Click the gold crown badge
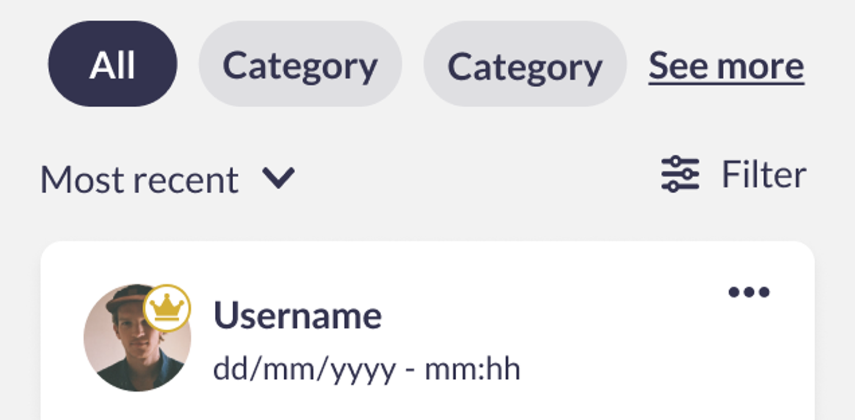 [167, 308]
